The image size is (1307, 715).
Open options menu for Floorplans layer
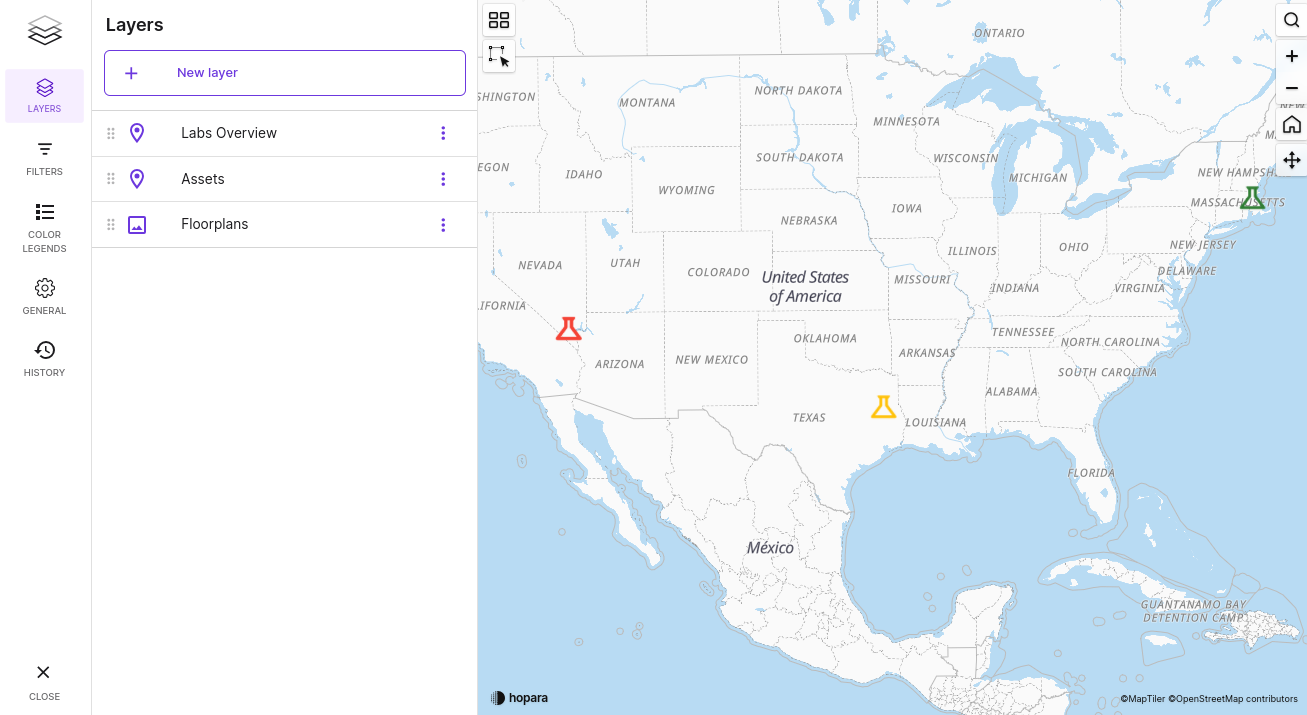tap(443, 225)
